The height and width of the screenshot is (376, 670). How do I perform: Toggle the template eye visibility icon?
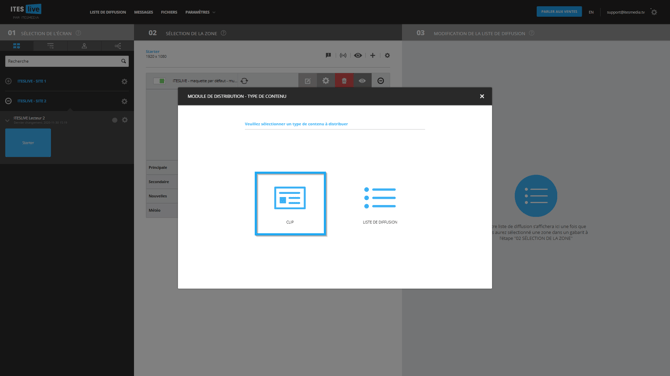point(362,81)
